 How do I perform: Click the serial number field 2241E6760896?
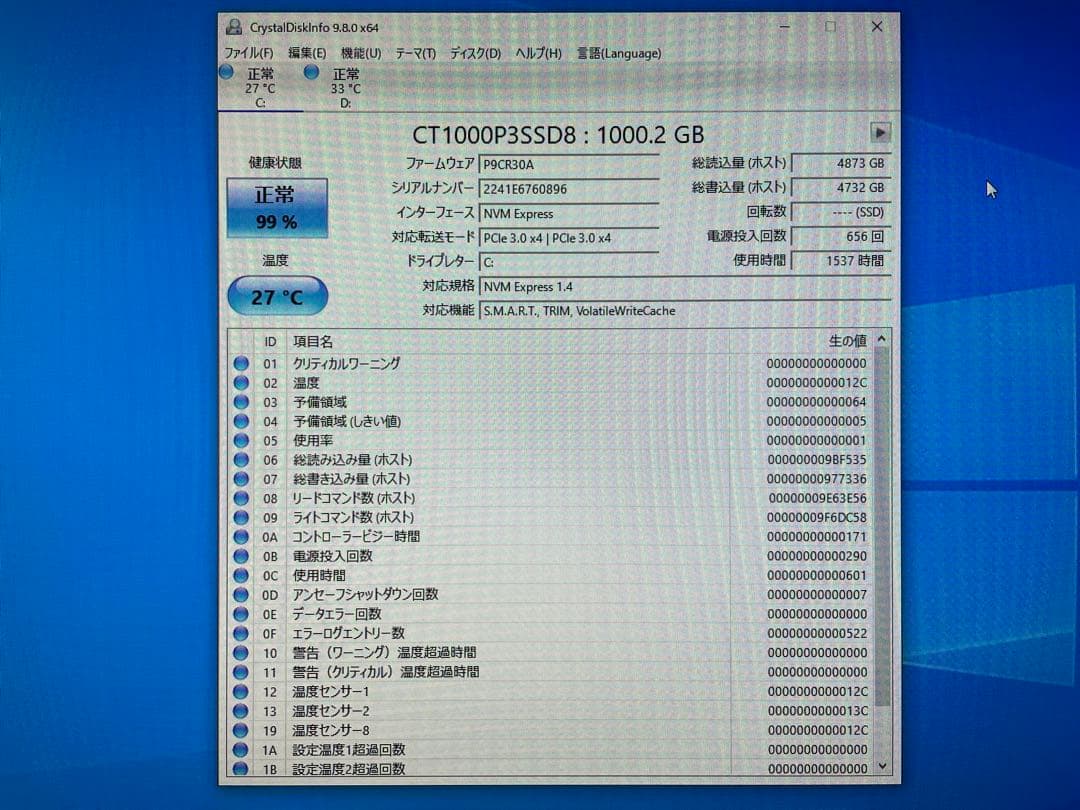point(568,189)
